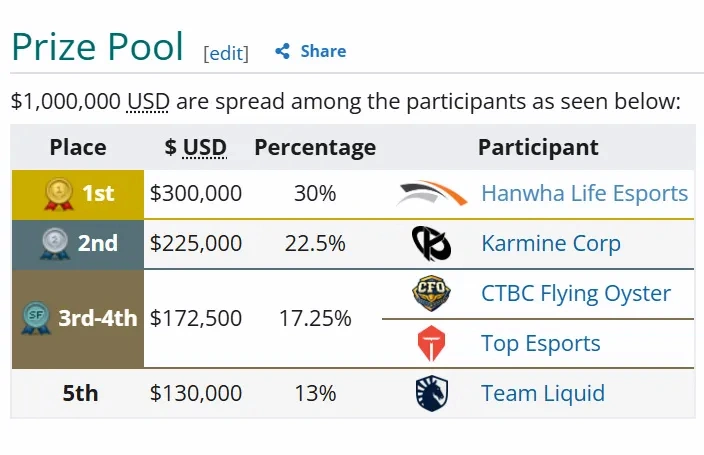Click the share icon beside Prize Pool
Image resolution: width=704 pixels, height=455 pixels.
283,52
